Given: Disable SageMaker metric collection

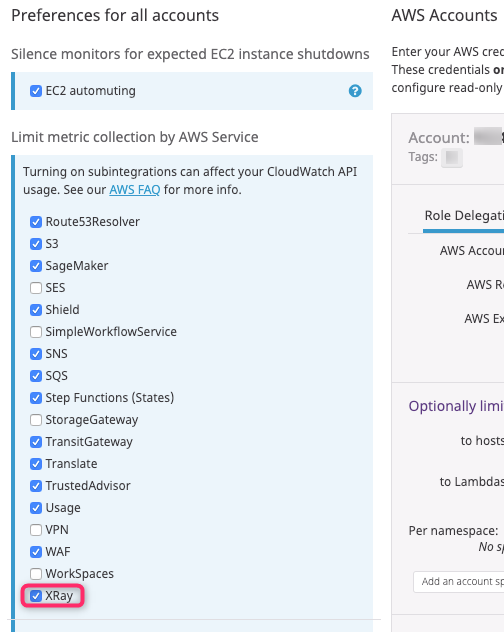Looking at the screenshot, I should point(36,266).
